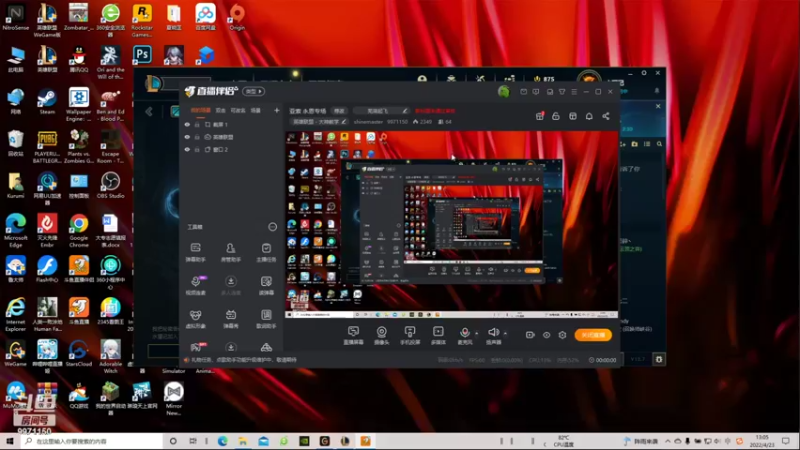Click the stream preview canvas
The height and width of the screenshot is (450, 800).
tap(451, 224)
